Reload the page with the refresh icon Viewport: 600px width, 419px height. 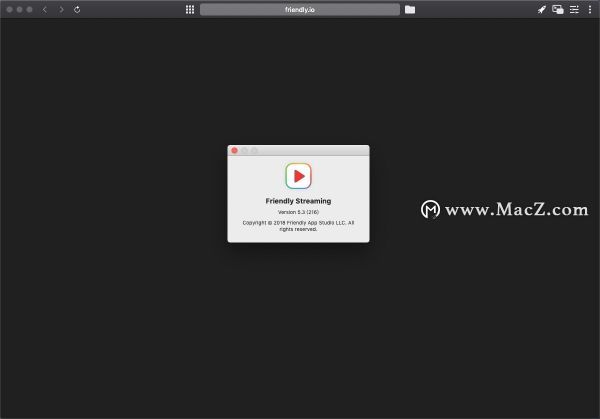click(77, 10)
